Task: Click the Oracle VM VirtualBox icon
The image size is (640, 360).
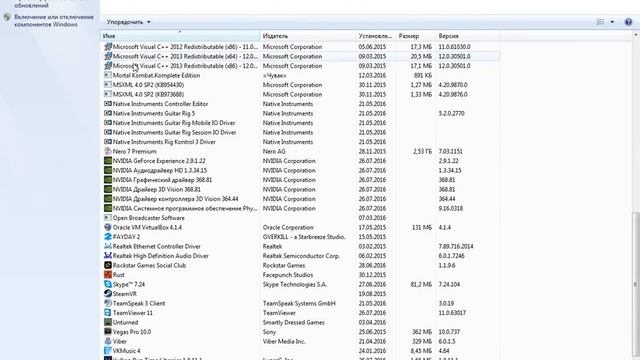Action: click(108, 227)
